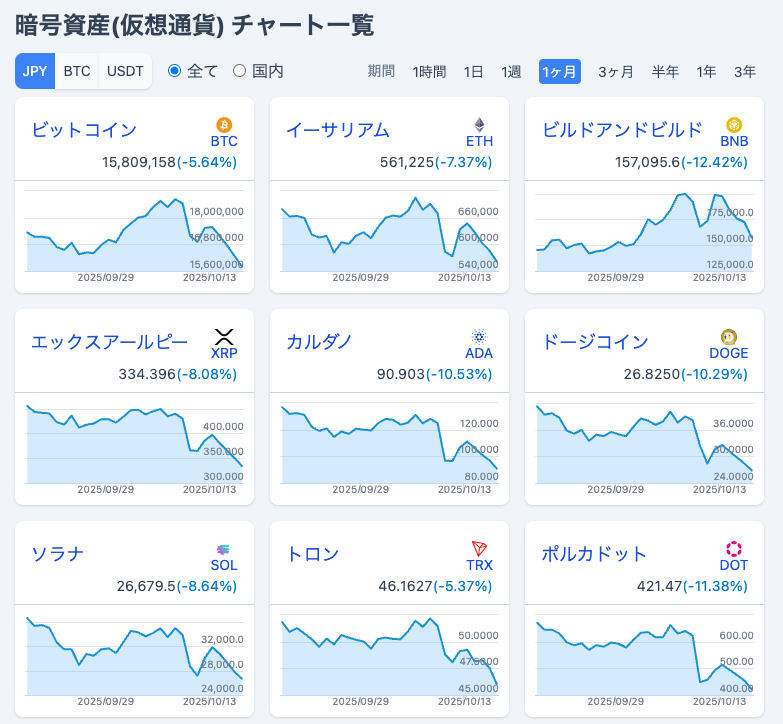783x724 pixels.
Task: Click the DOT ticker label
Action: click(734, 565)
